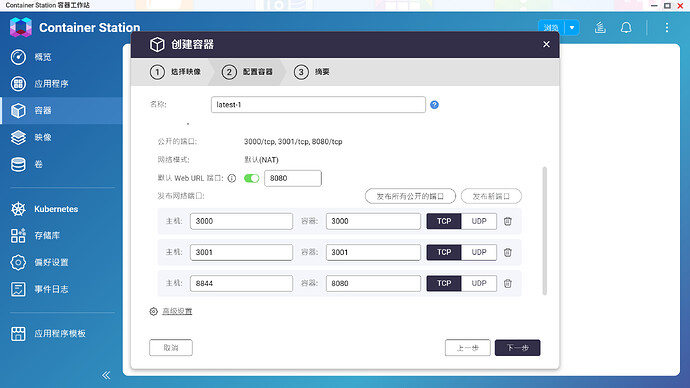Open the Kubernetes sidebar item
Viewport: 690px width, 388px height.
point(62,209)
